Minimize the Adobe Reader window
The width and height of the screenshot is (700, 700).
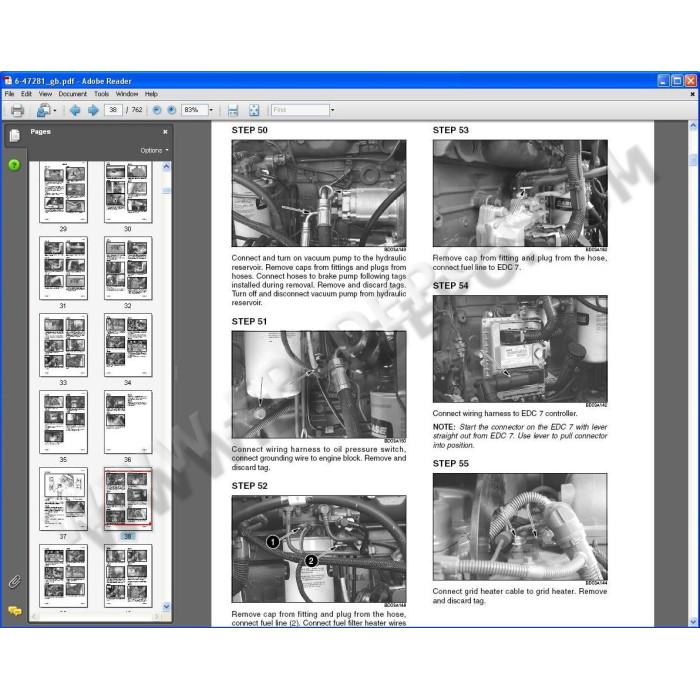click(663, 81)
